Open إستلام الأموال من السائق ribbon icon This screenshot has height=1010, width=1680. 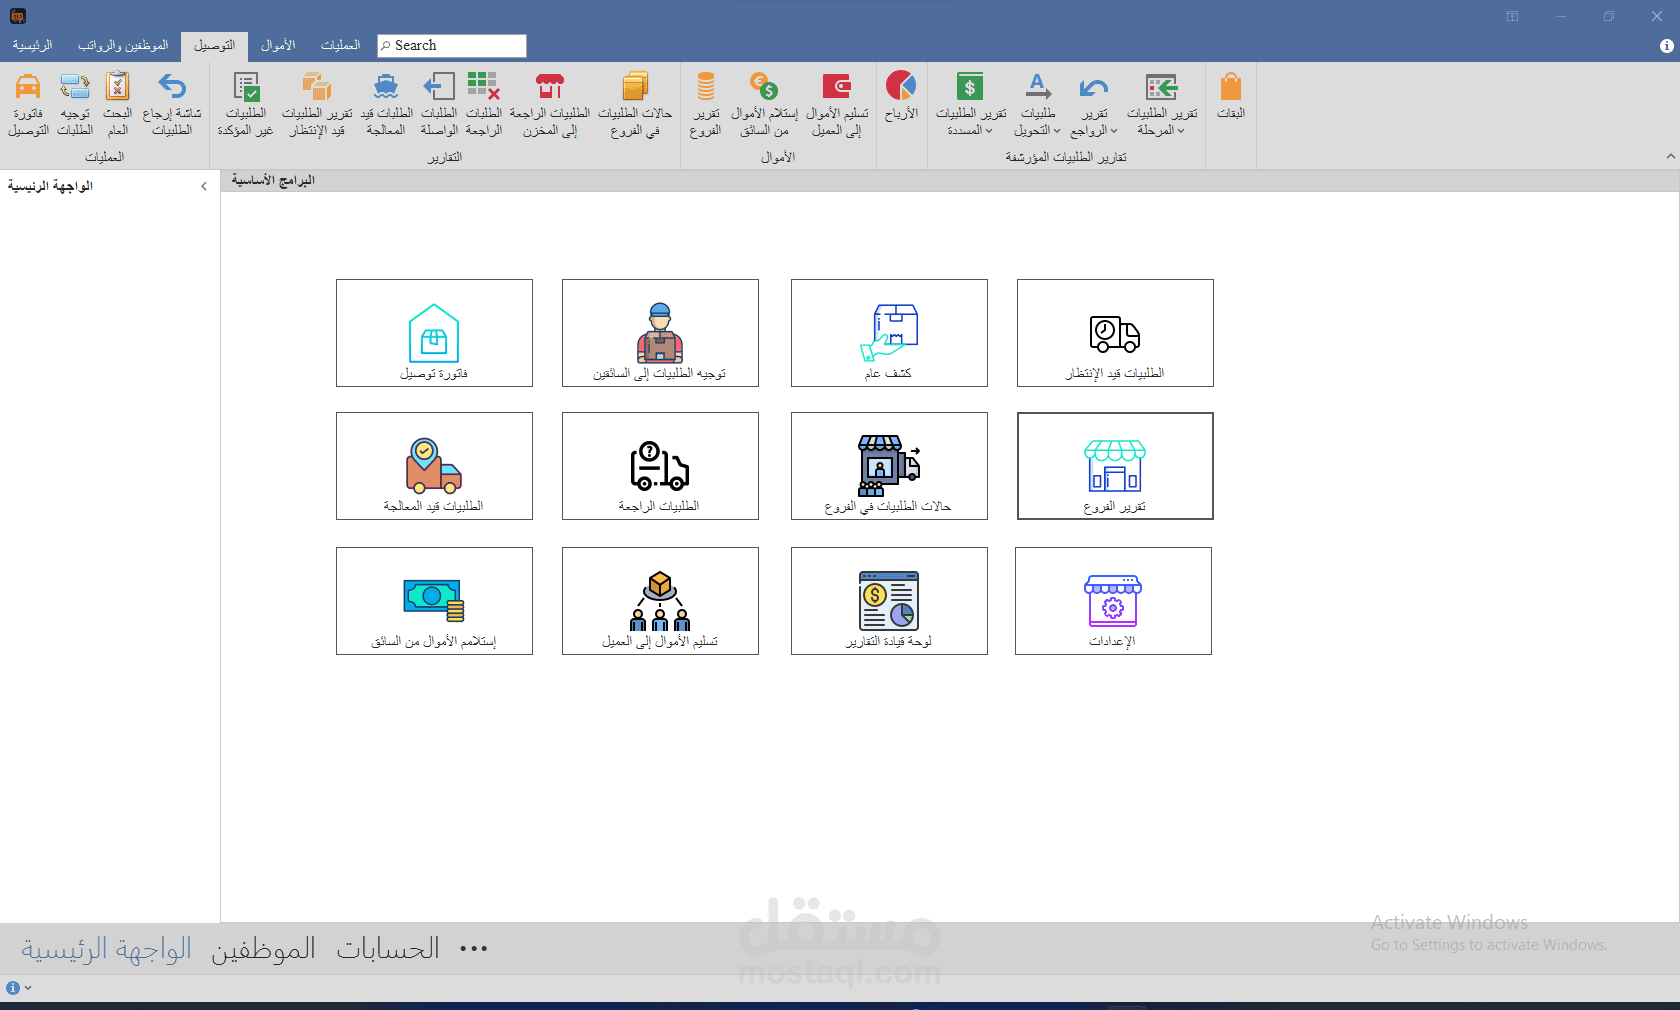coord(764,86)
